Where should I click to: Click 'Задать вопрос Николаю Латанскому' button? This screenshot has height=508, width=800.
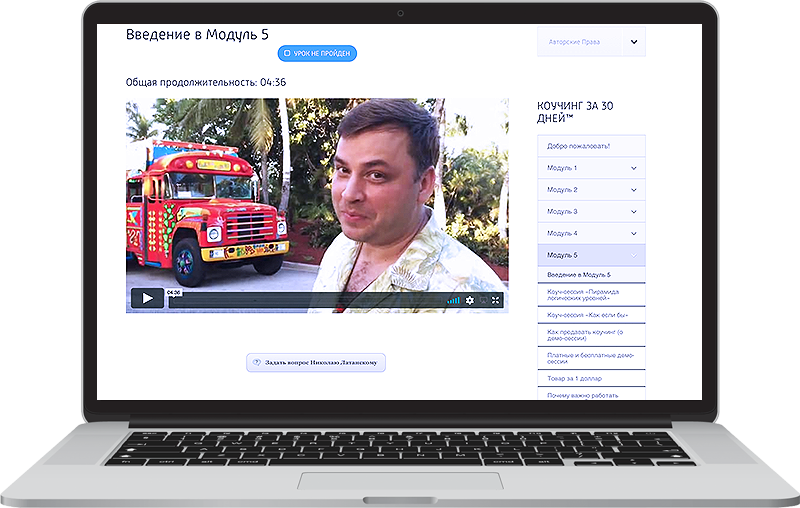tap(316, 362)
